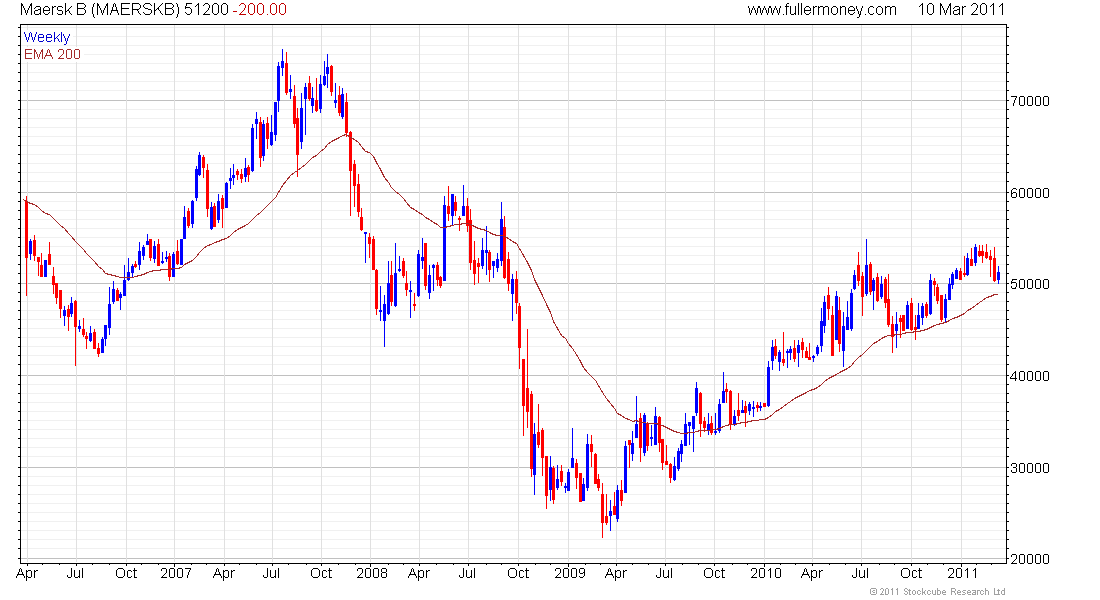Click the 20000 price axis label

click(x=1031, y=559)
